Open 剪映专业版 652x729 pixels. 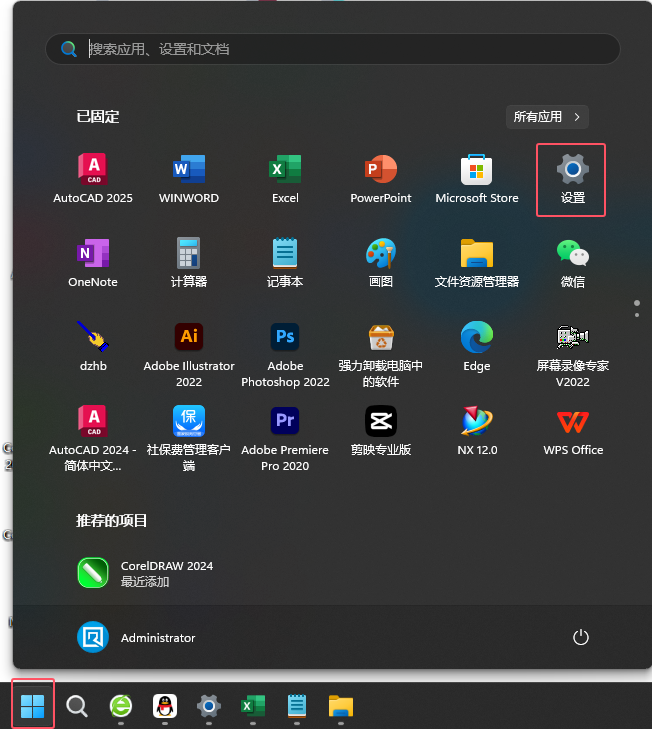[381, 431]
